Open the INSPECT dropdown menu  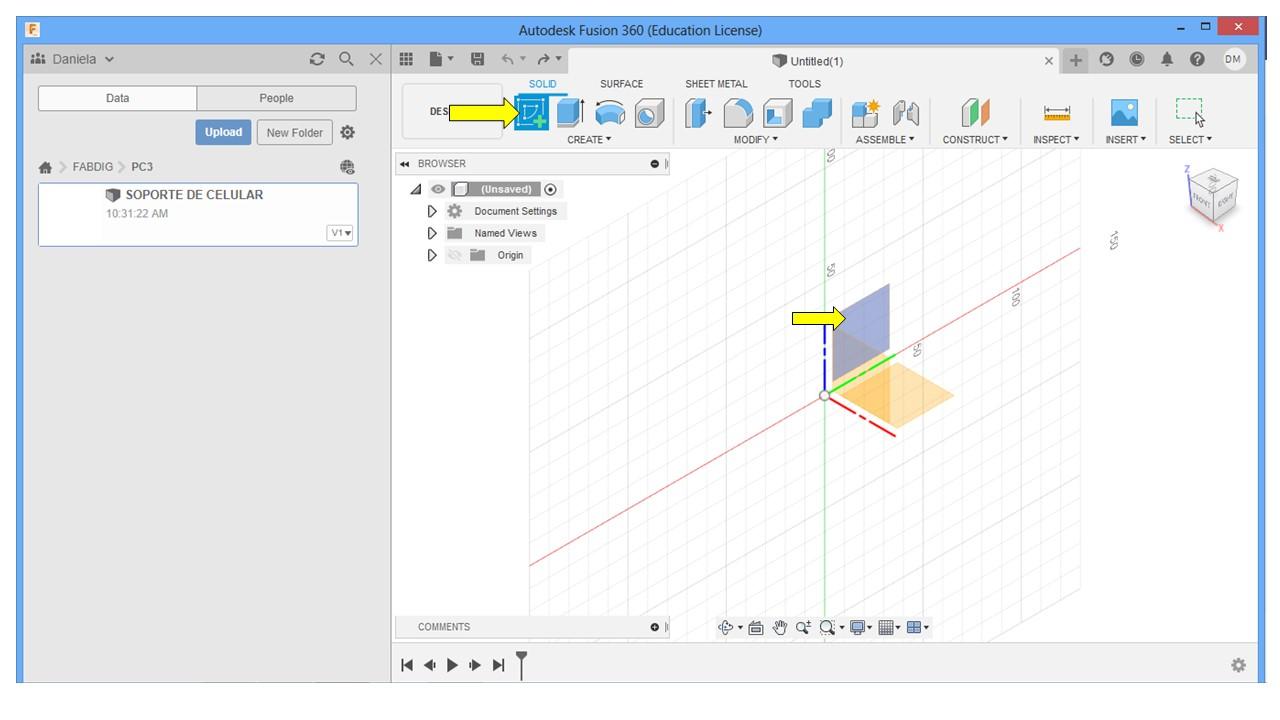tap(1056, 140)
